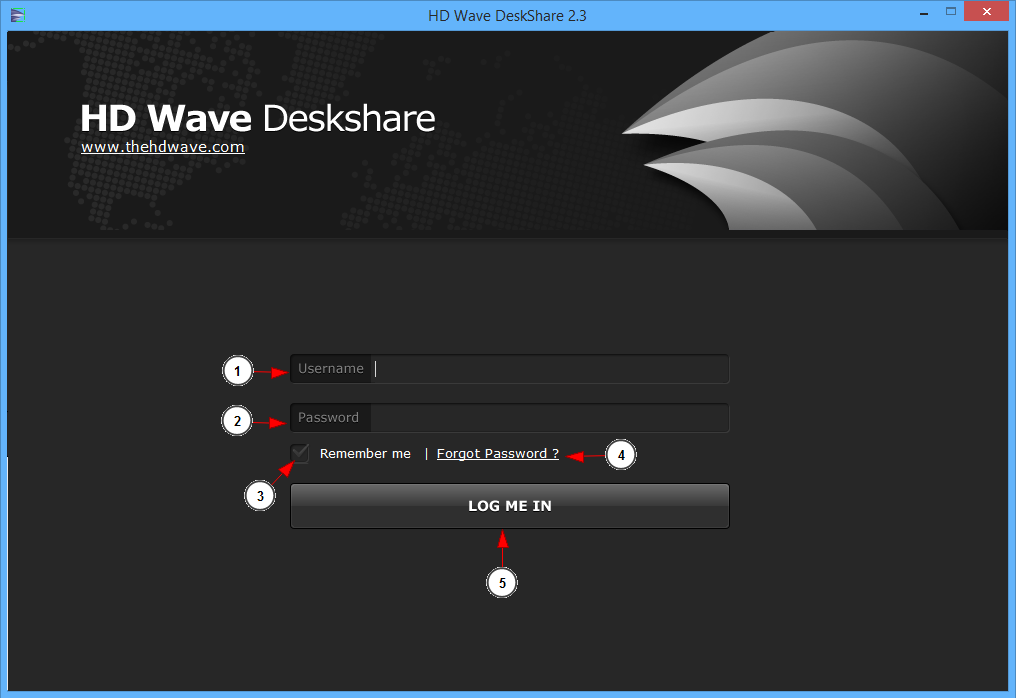Open the Forgot Password link
Image resolution: width=1016 pixels, height=698 pixels.
498,454
